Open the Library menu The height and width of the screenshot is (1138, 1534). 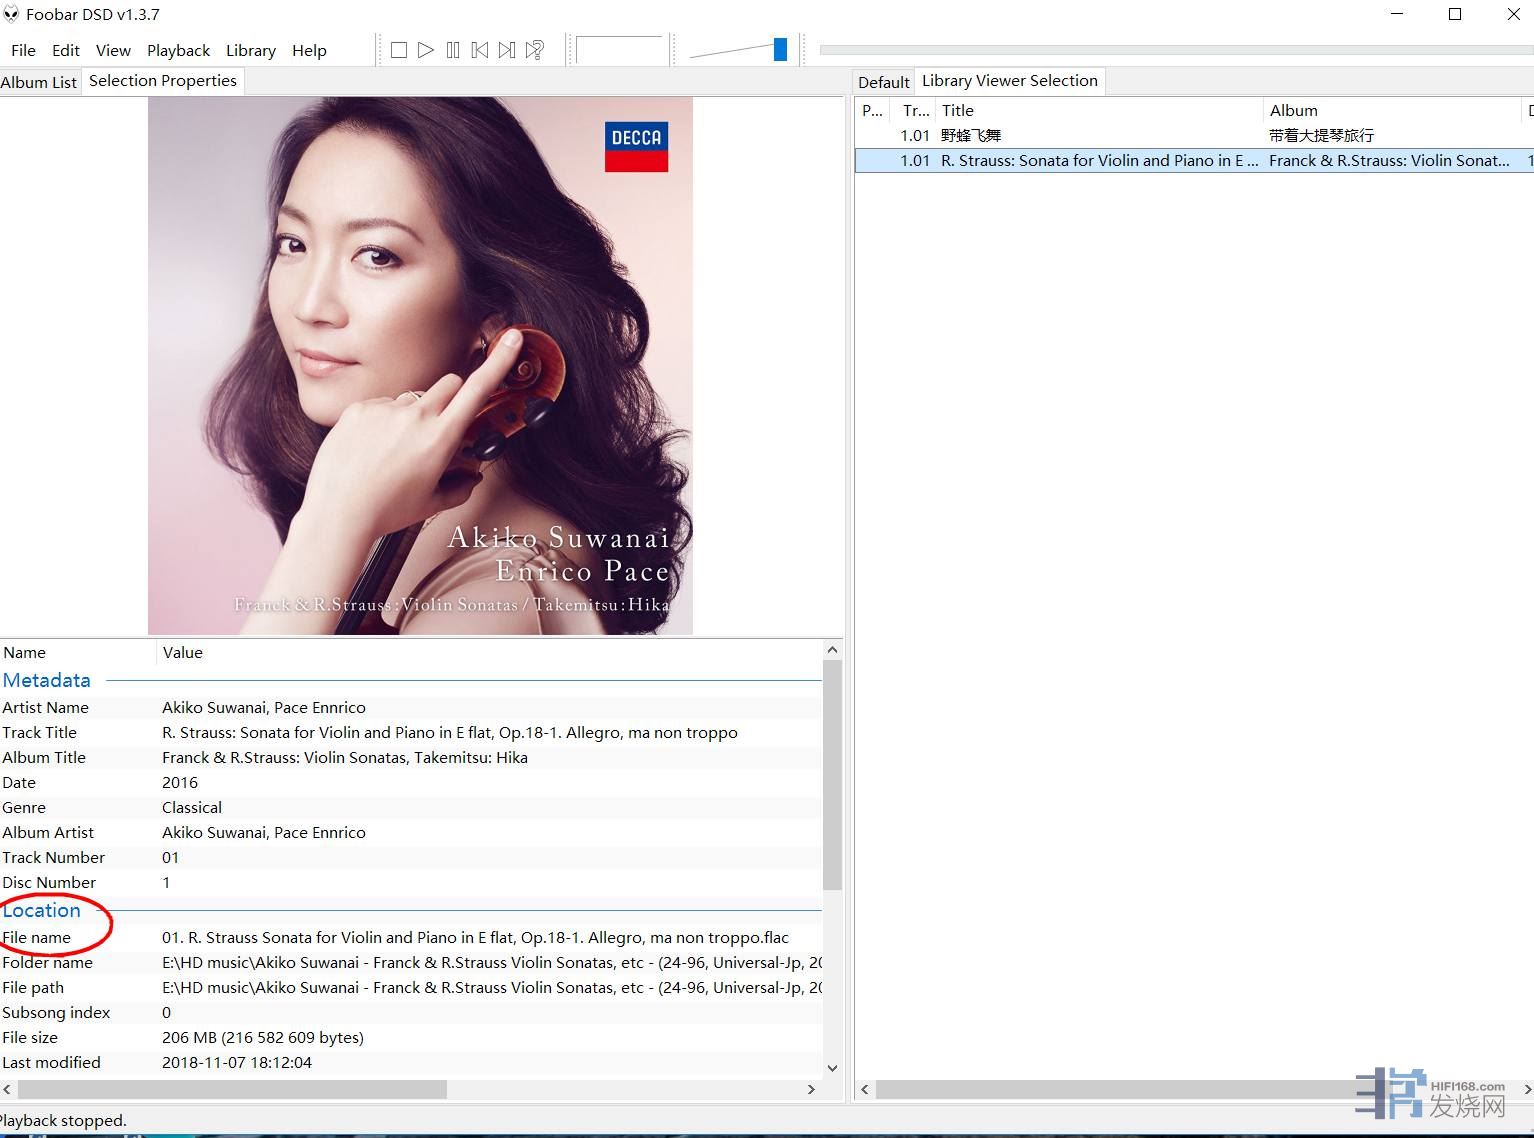pos(250,50)
